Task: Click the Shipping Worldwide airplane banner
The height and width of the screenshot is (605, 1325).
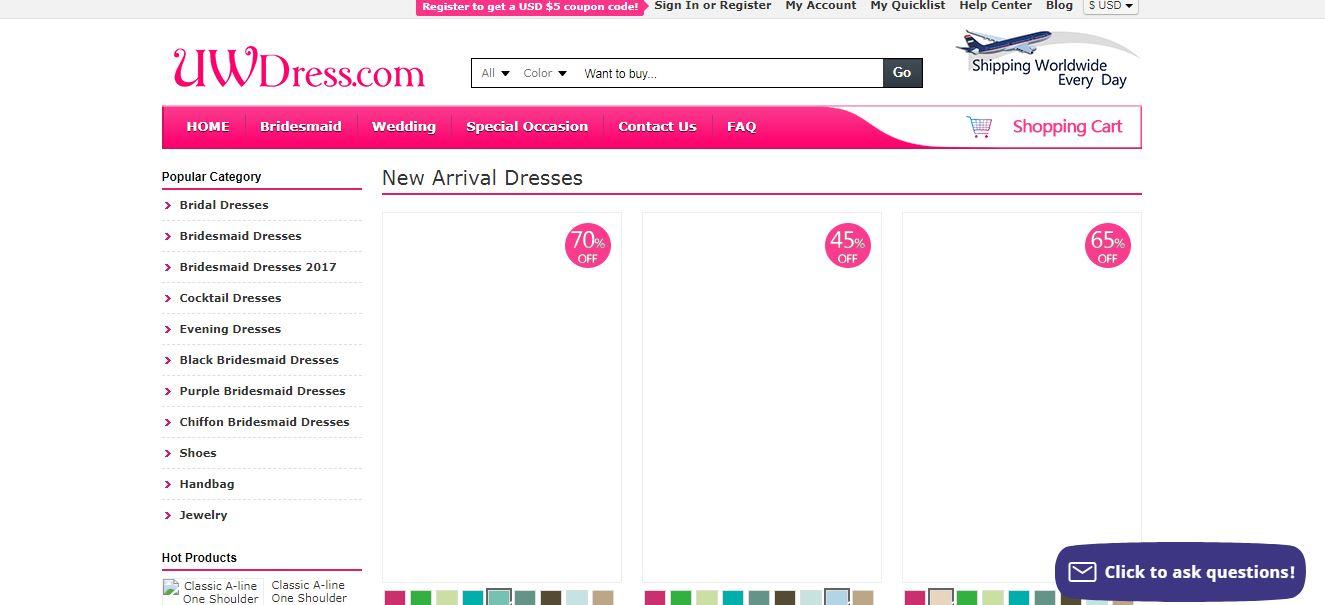Action: pyautogui.click(x=1049, y=59)
